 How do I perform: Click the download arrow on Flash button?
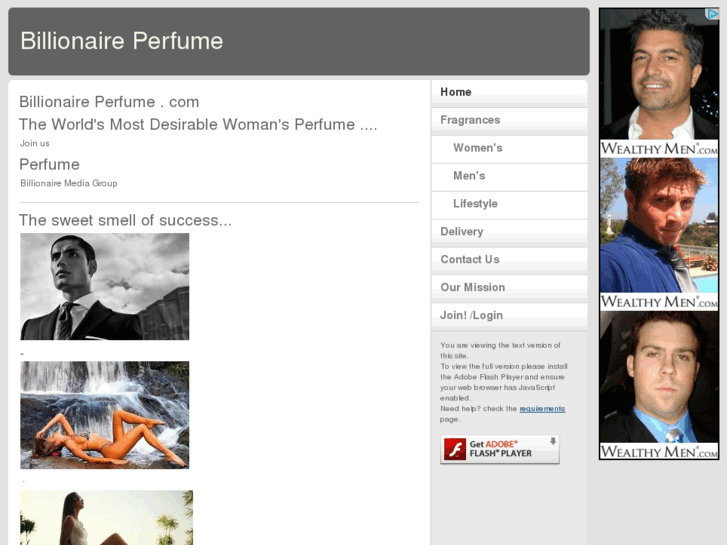tap(553, 441)
